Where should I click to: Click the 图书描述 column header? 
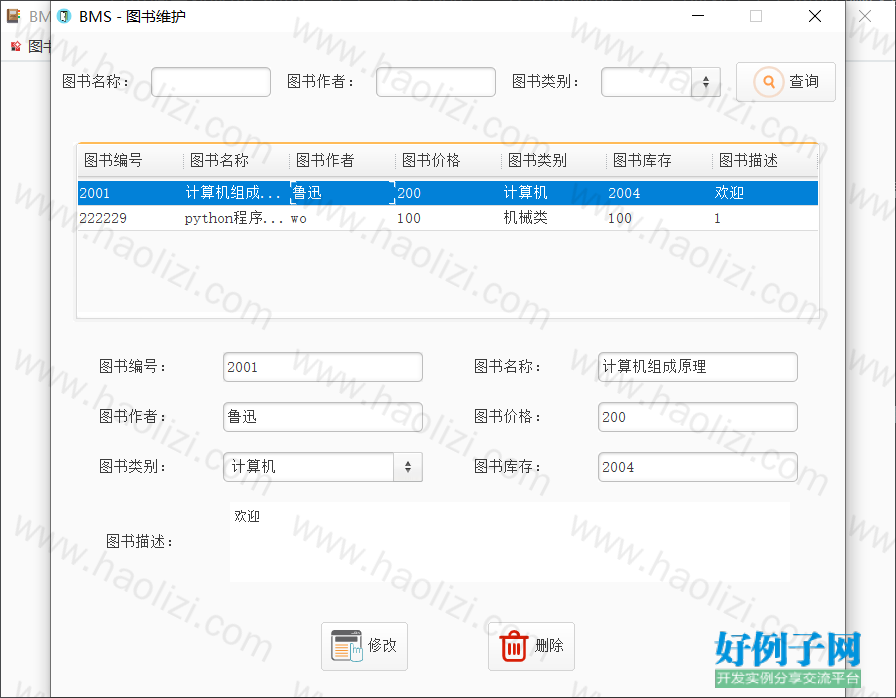765,161
